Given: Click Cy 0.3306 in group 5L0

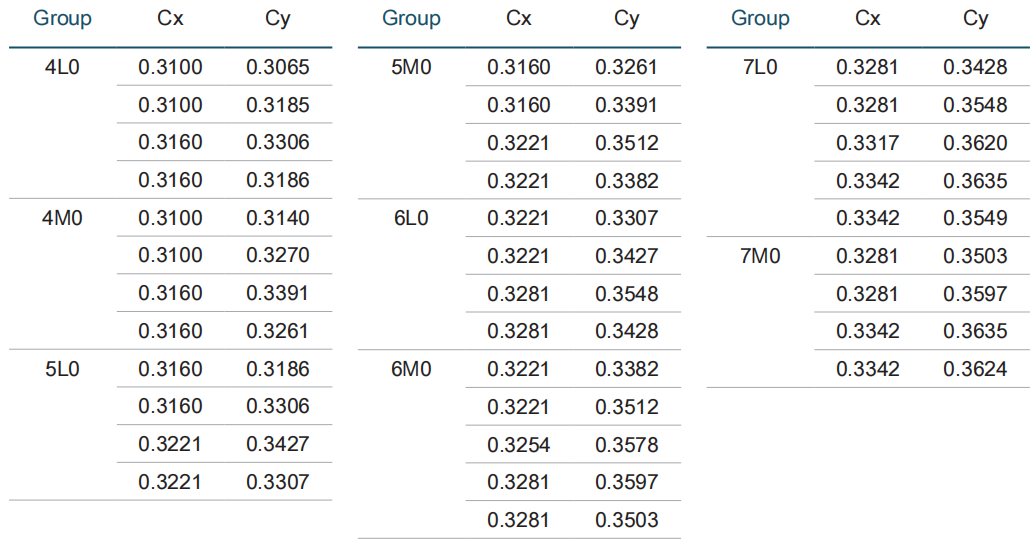Looking at the screenshot, I should (x=278, y=406).
